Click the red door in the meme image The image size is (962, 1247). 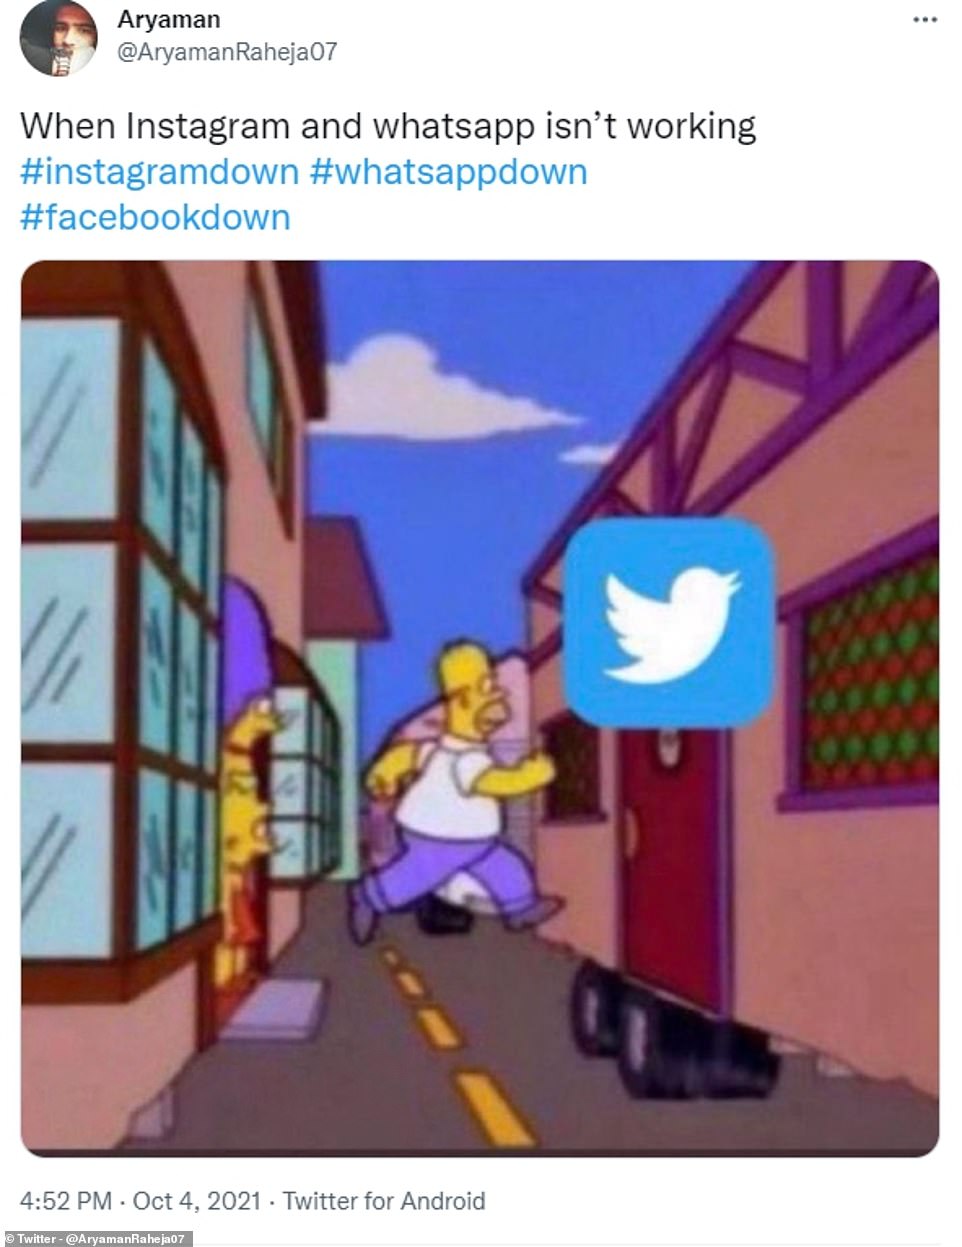[x=672, y=865]
